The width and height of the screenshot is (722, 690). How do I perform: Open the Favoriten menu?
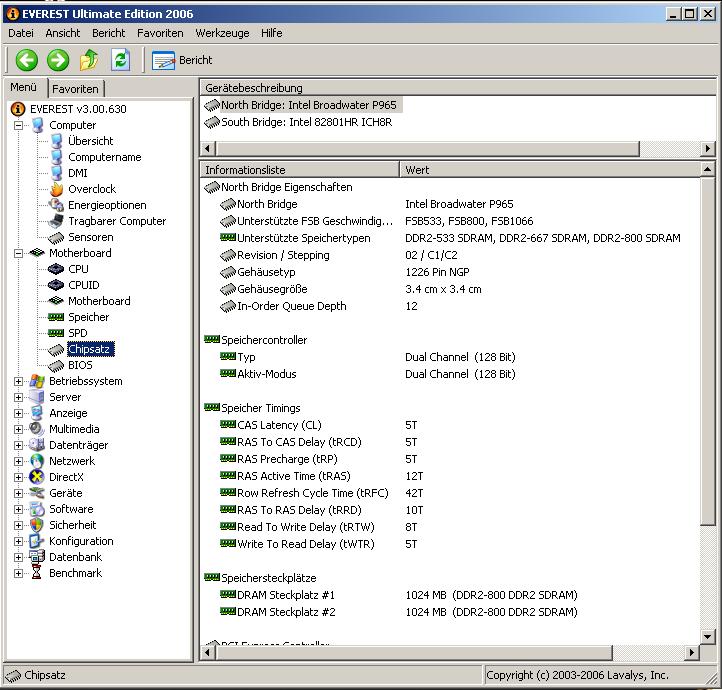pos(160,33)
